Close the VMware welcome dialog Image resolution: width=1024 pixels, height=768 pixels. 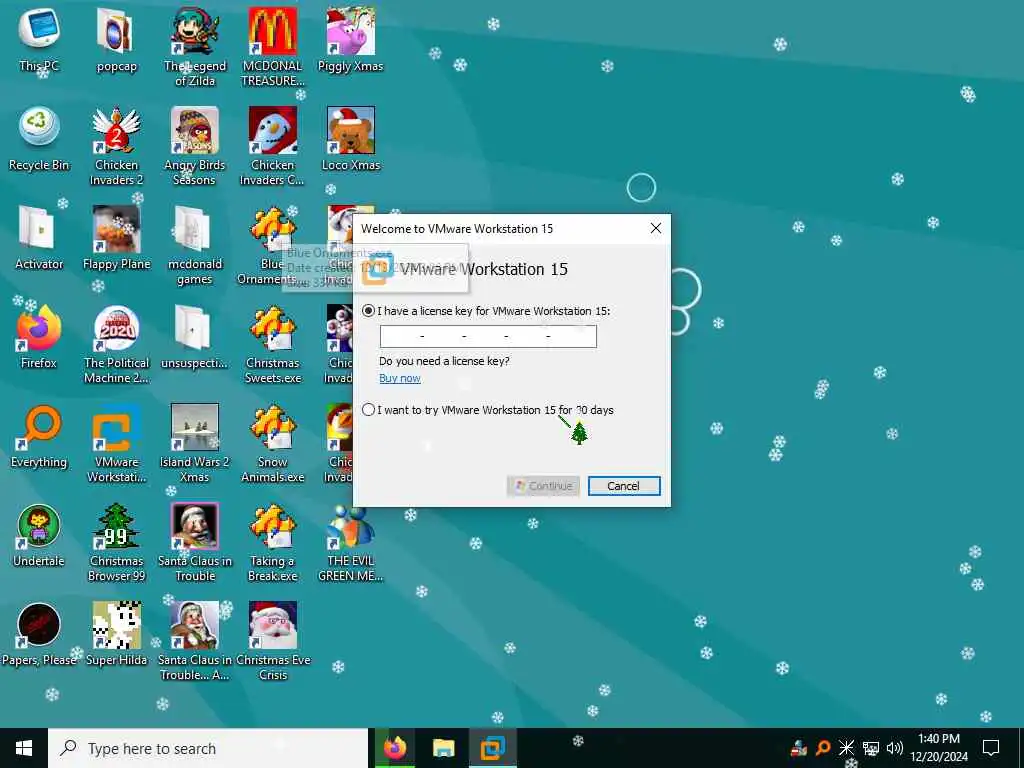click(656, 228)
